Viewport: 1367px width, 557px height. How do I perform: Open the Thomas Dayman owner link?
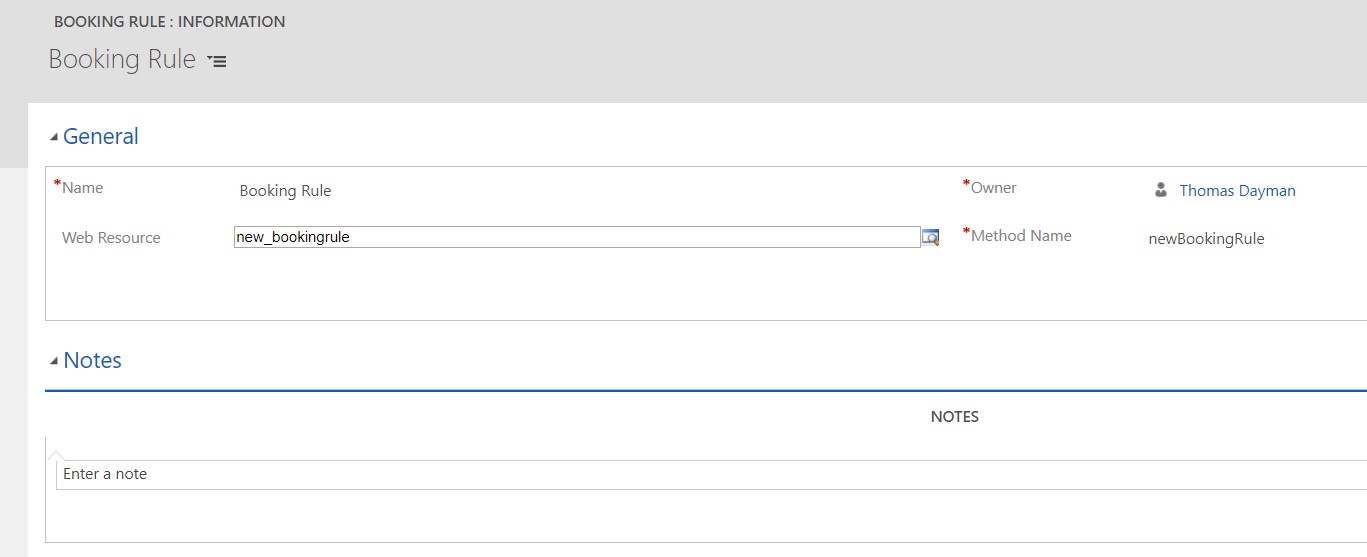point(1237,191)
